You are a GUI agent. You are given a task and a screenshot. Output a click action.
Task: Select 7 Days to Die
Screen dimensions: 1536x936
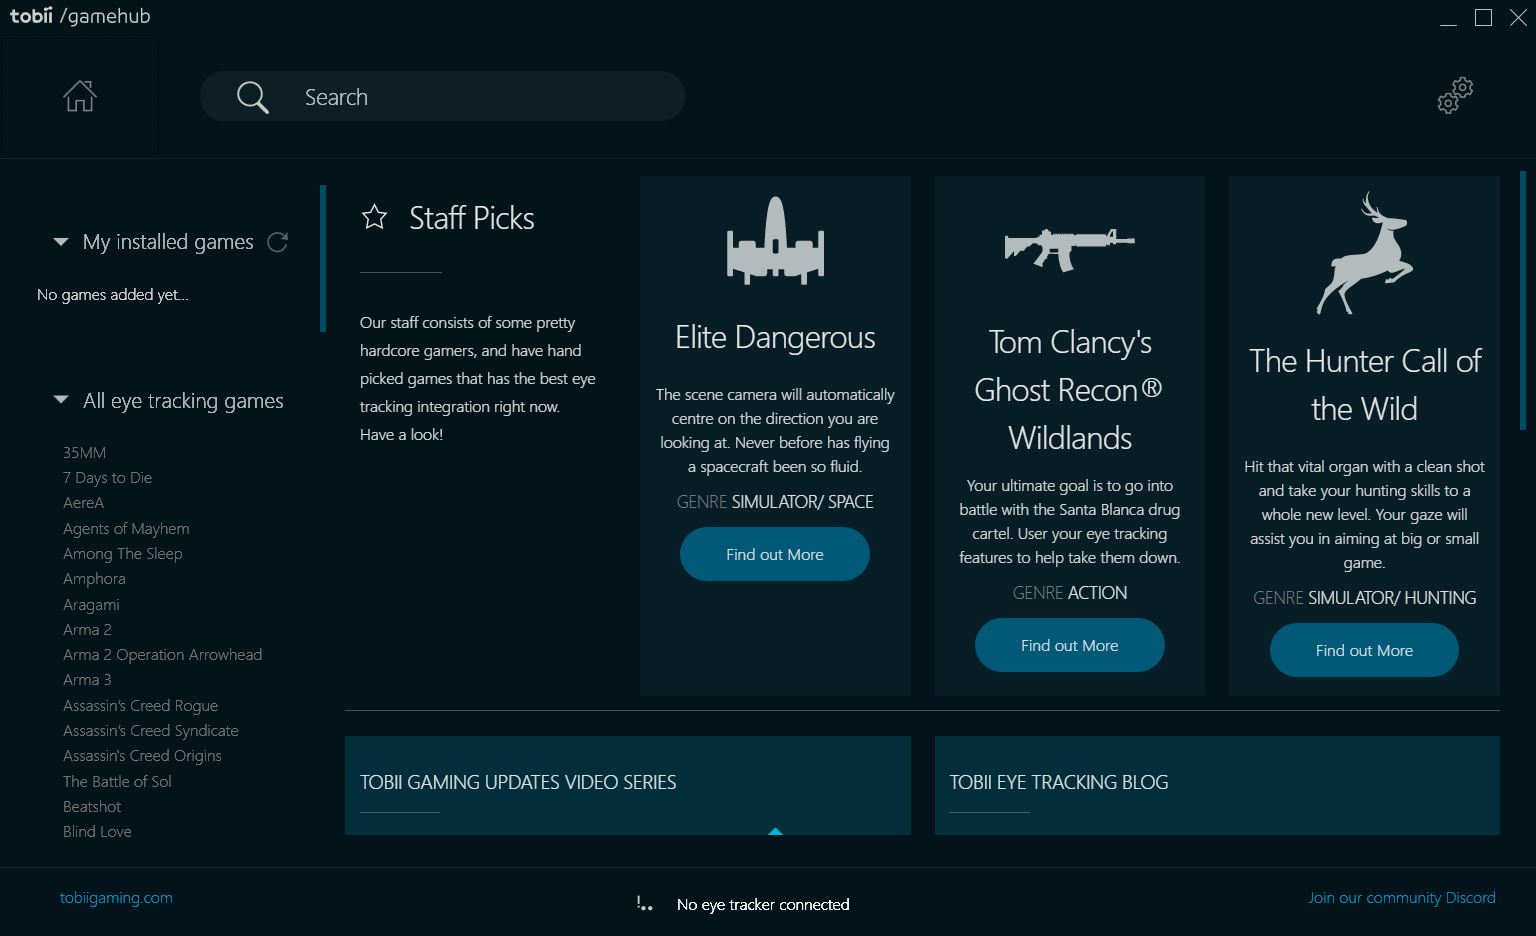click(107, 477)
